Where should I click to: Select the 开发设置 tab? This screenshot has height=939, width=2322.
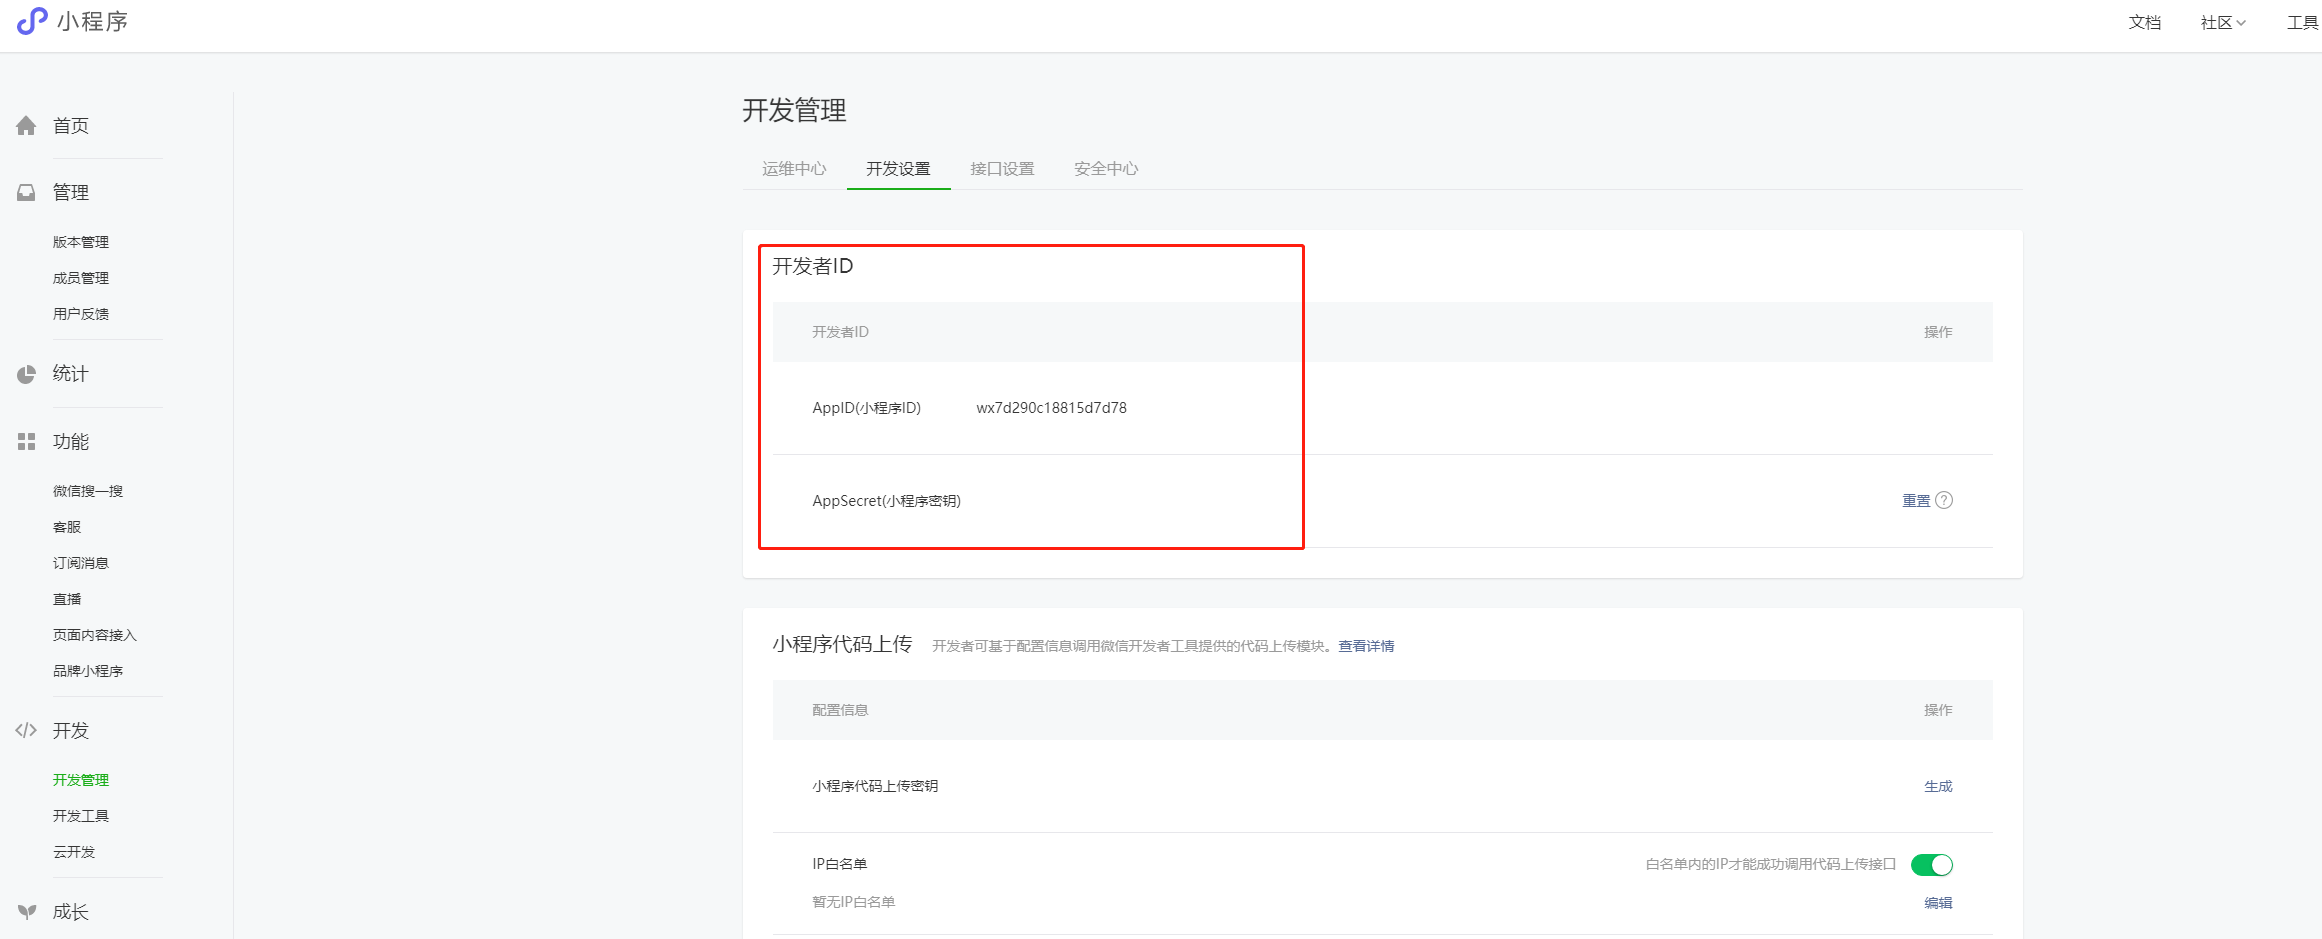click(898, 168)
